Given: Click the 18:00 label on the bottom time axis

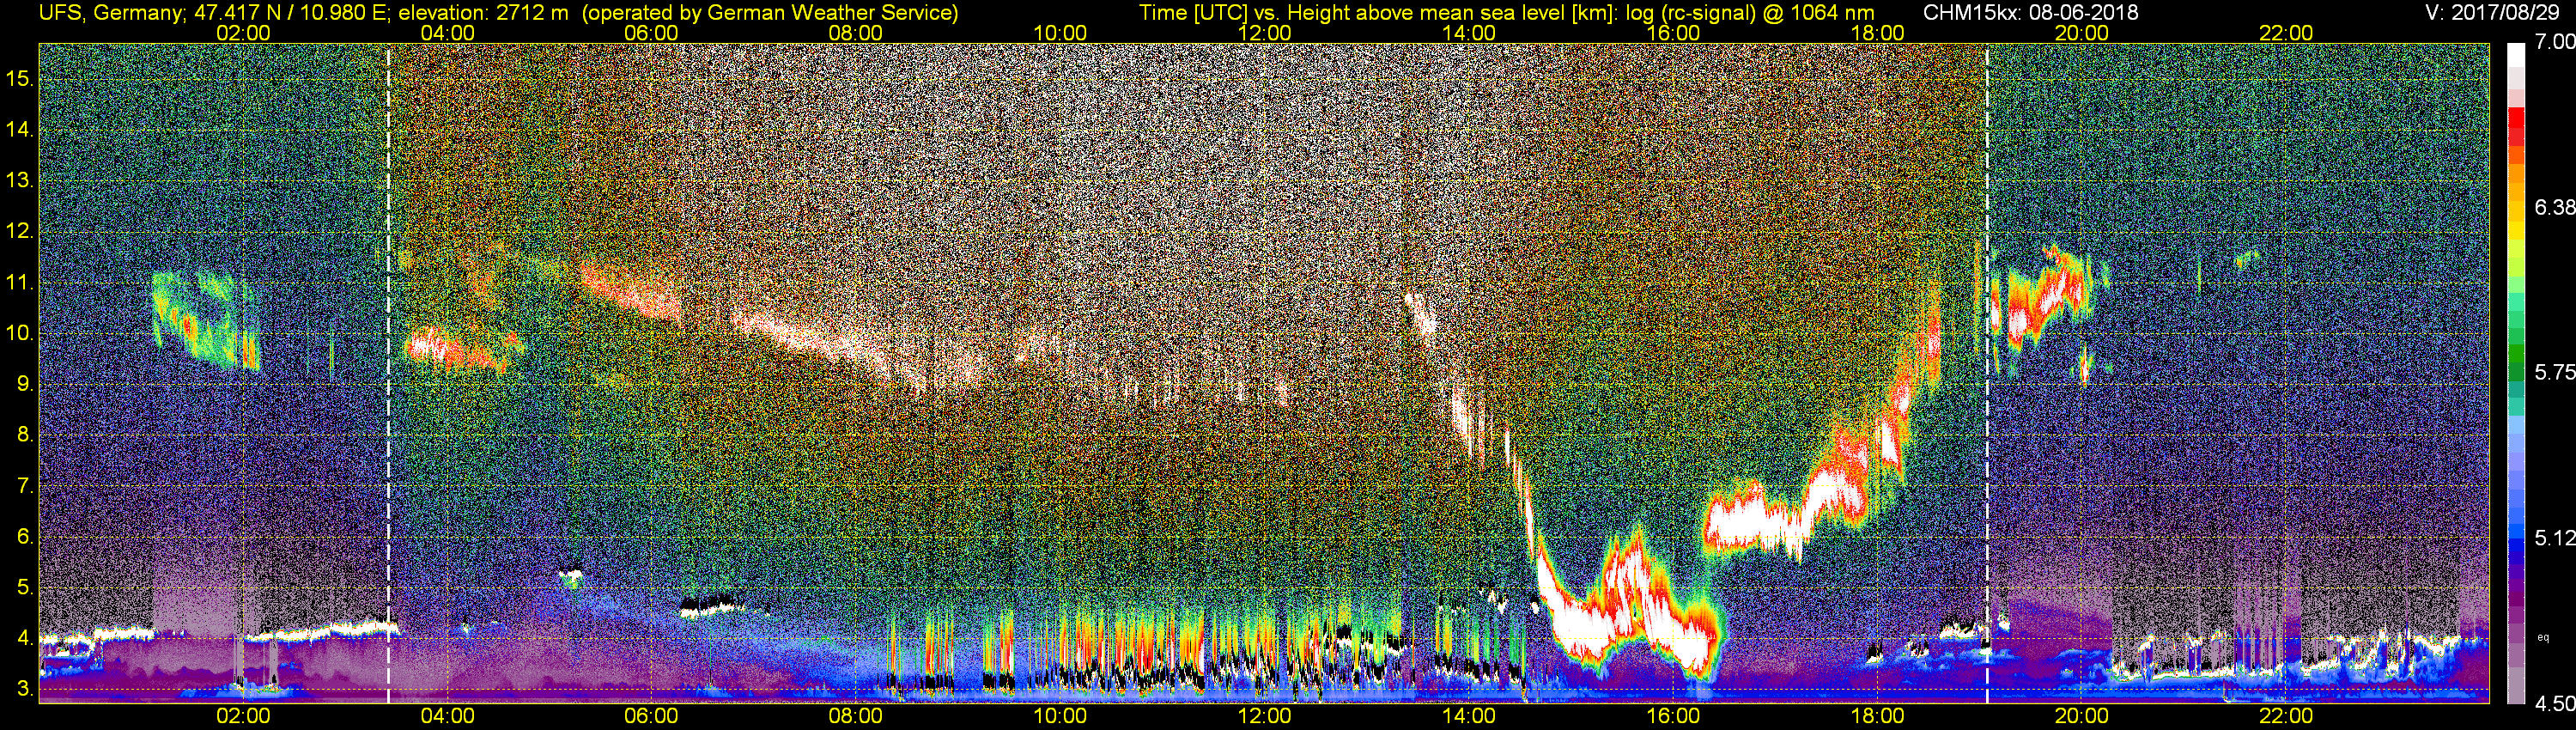Looking at the screenshot, I should pos(1877,716).
